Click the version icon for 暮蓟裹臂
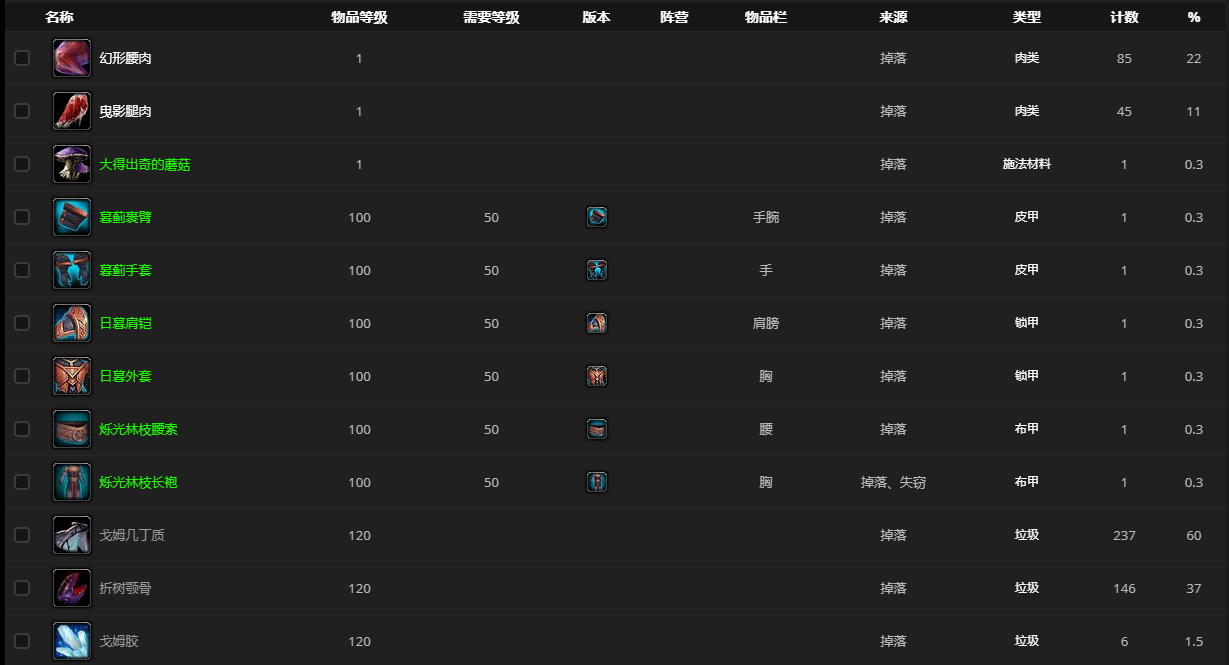The image size is (1229, 665). point(596,217)
